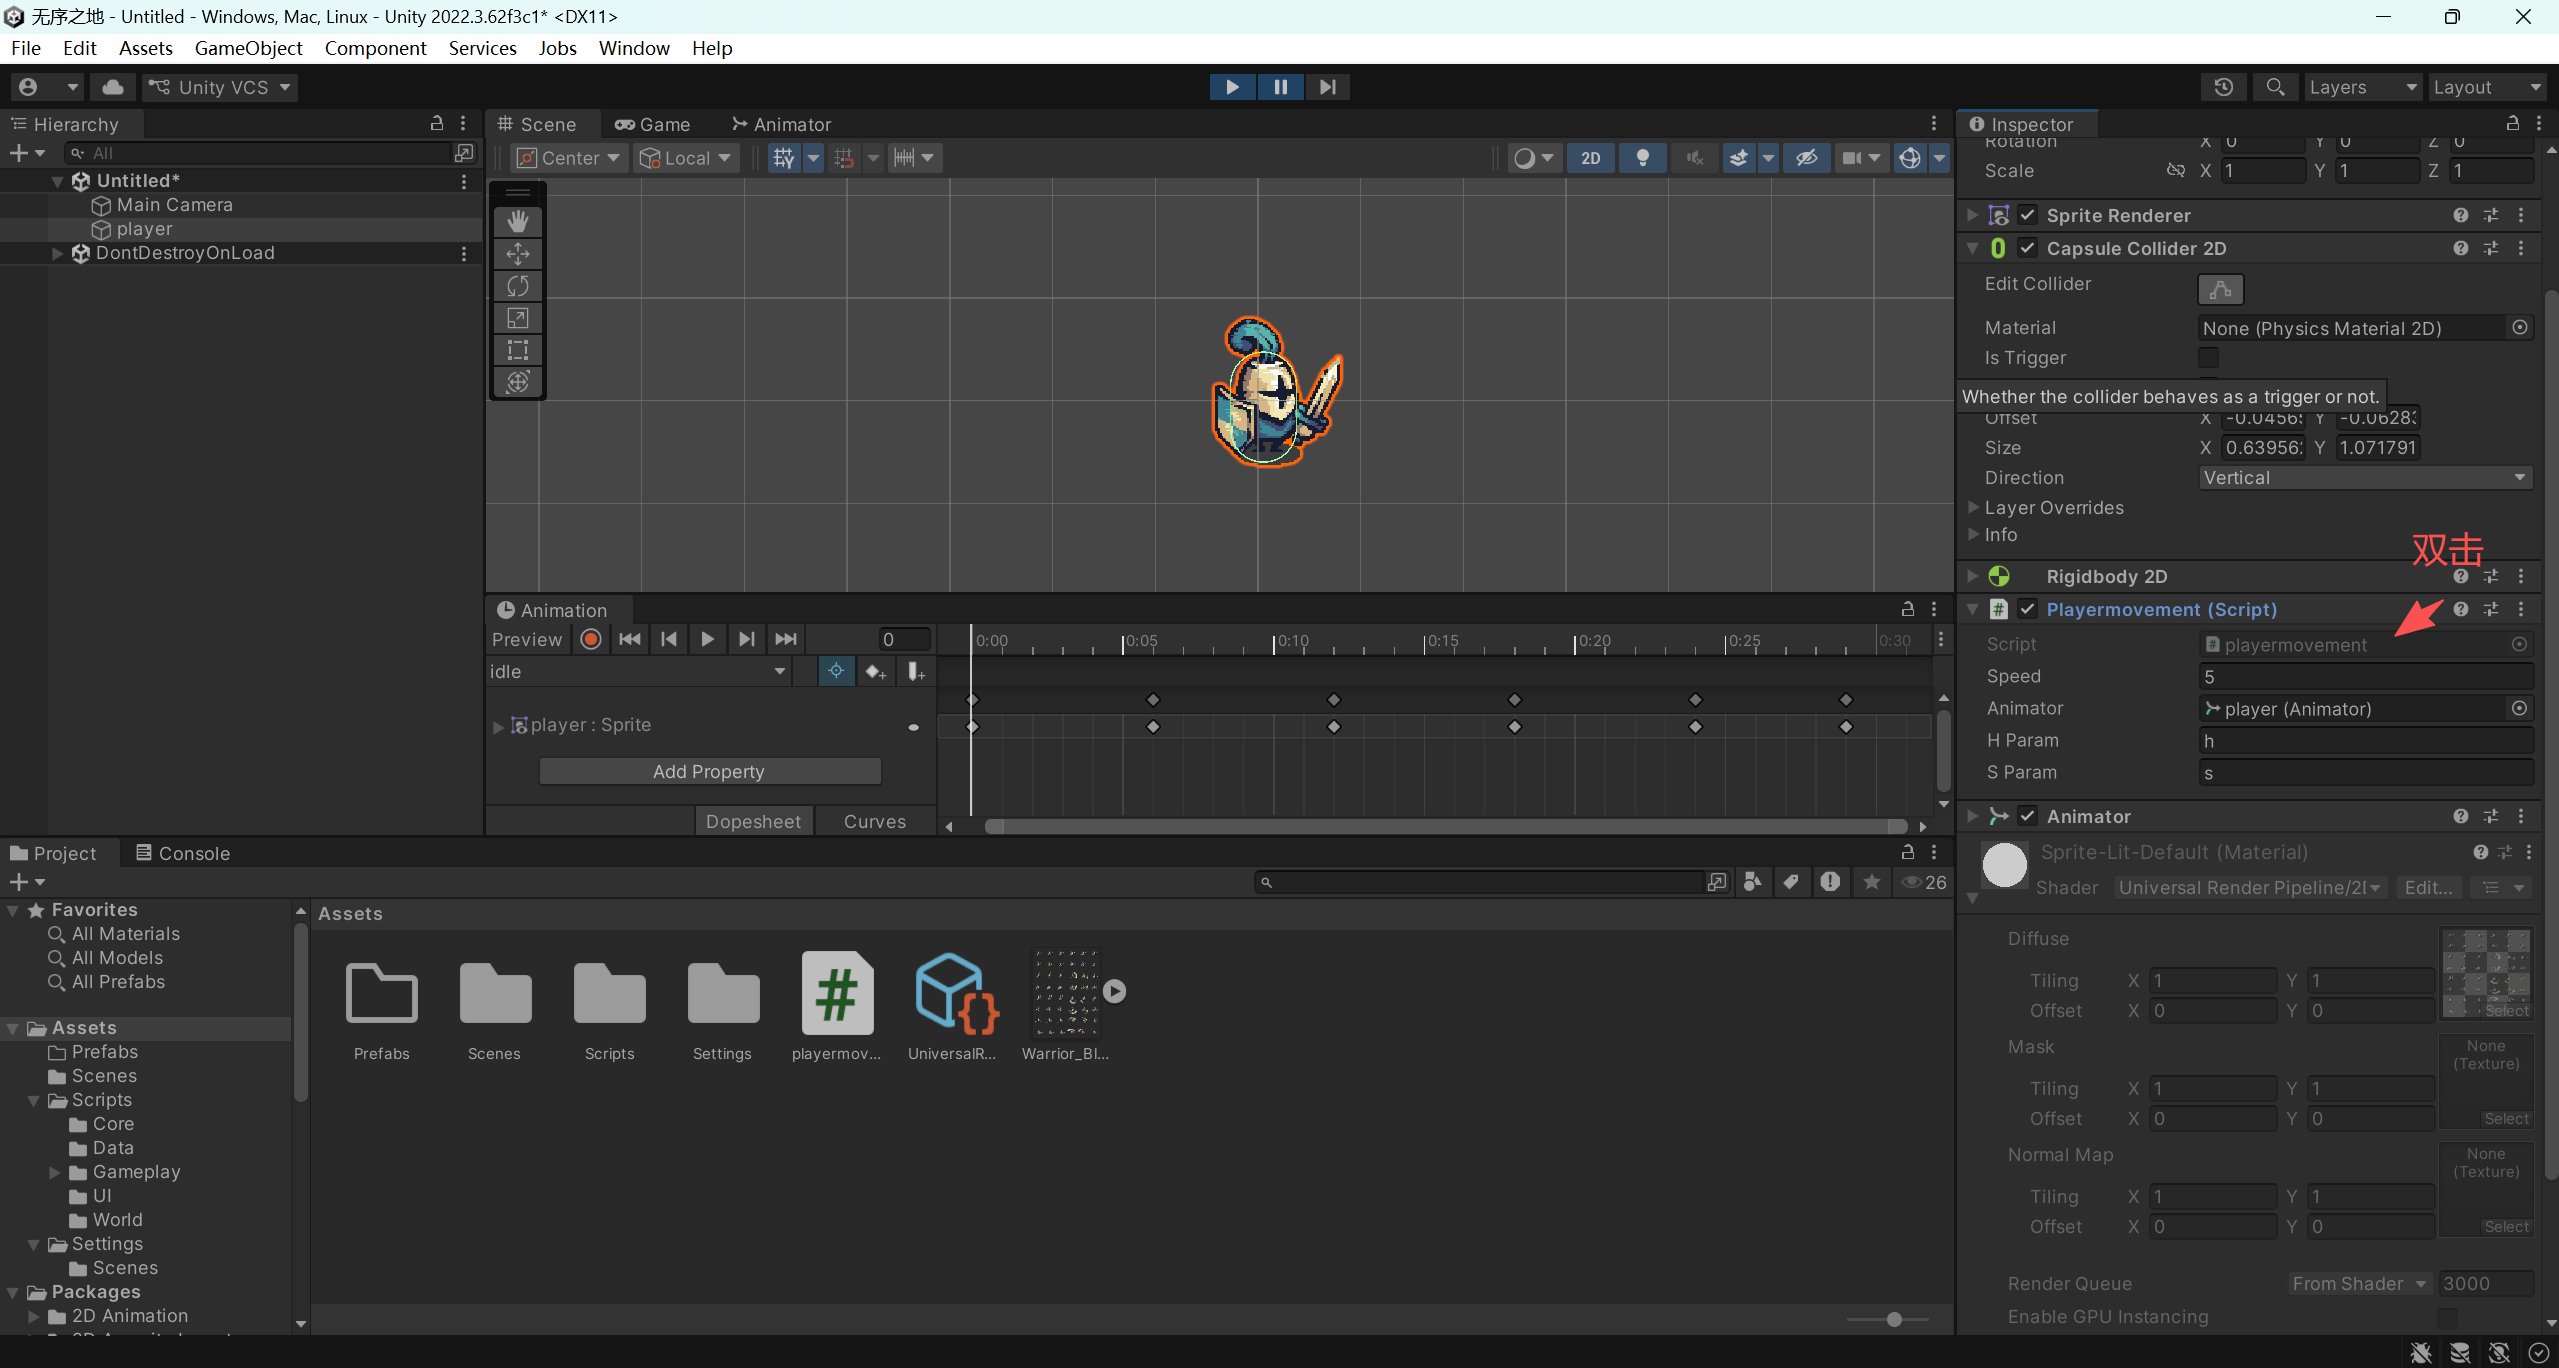
Task: Click search by label icon in Project
Action: [x=1791, y=882]
